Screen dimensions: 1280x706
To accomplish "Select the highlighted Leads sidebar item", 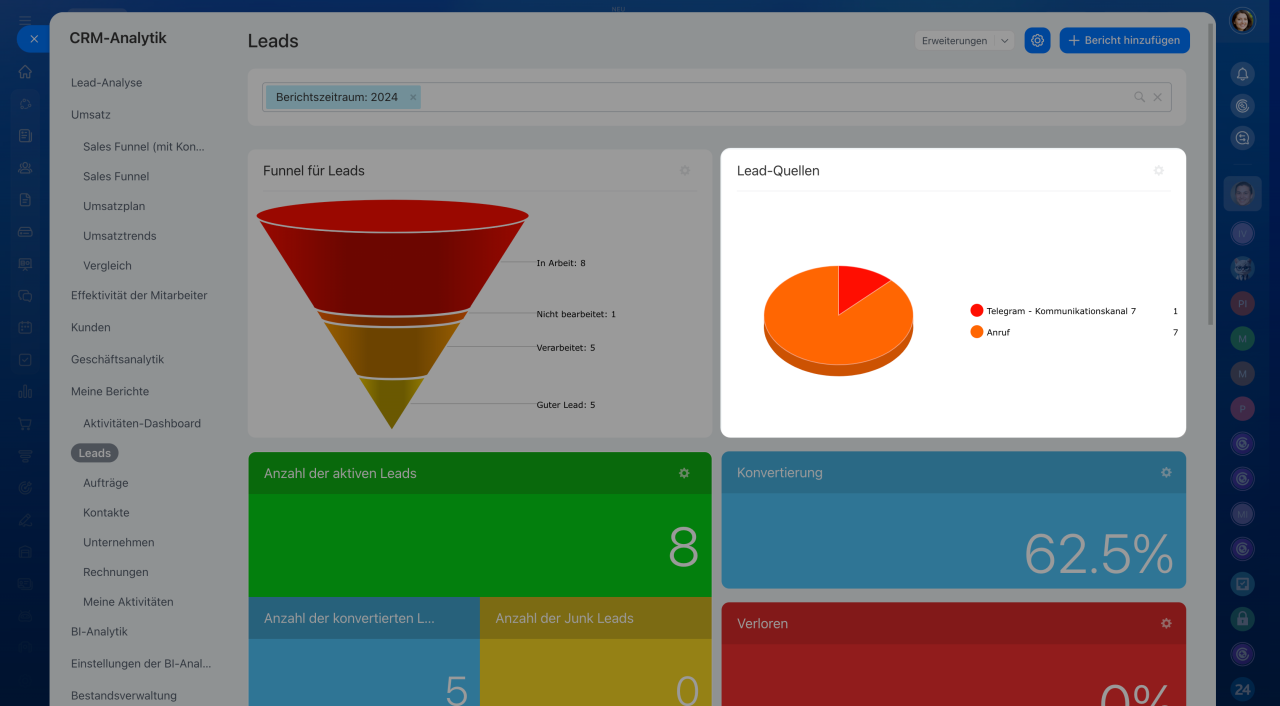I will pos(95,453).
